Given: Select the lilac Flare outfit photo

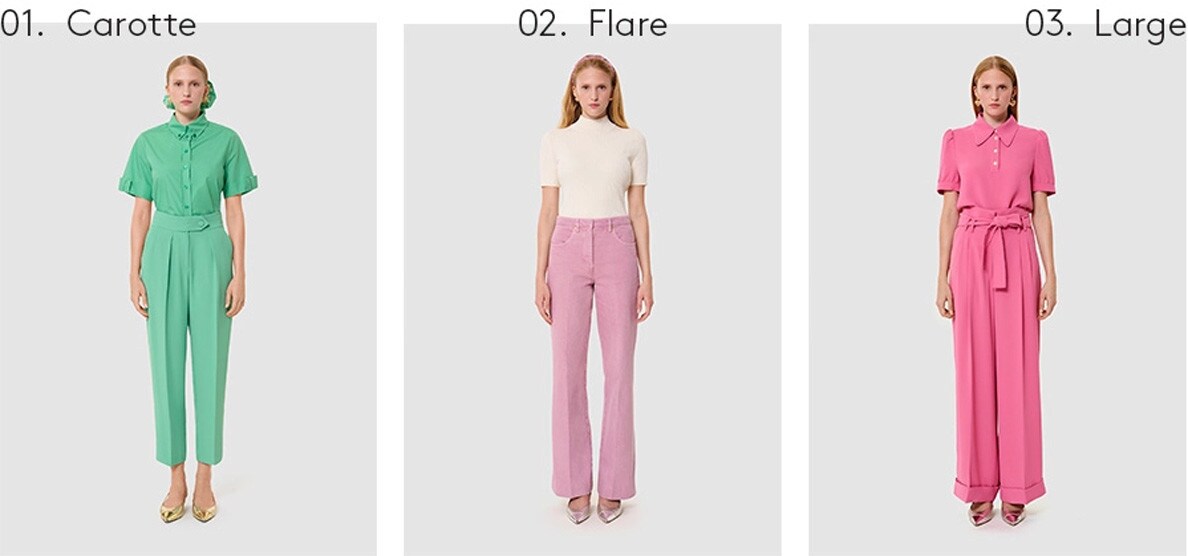Looking at the screenshot, I should (x=592, y=289).
